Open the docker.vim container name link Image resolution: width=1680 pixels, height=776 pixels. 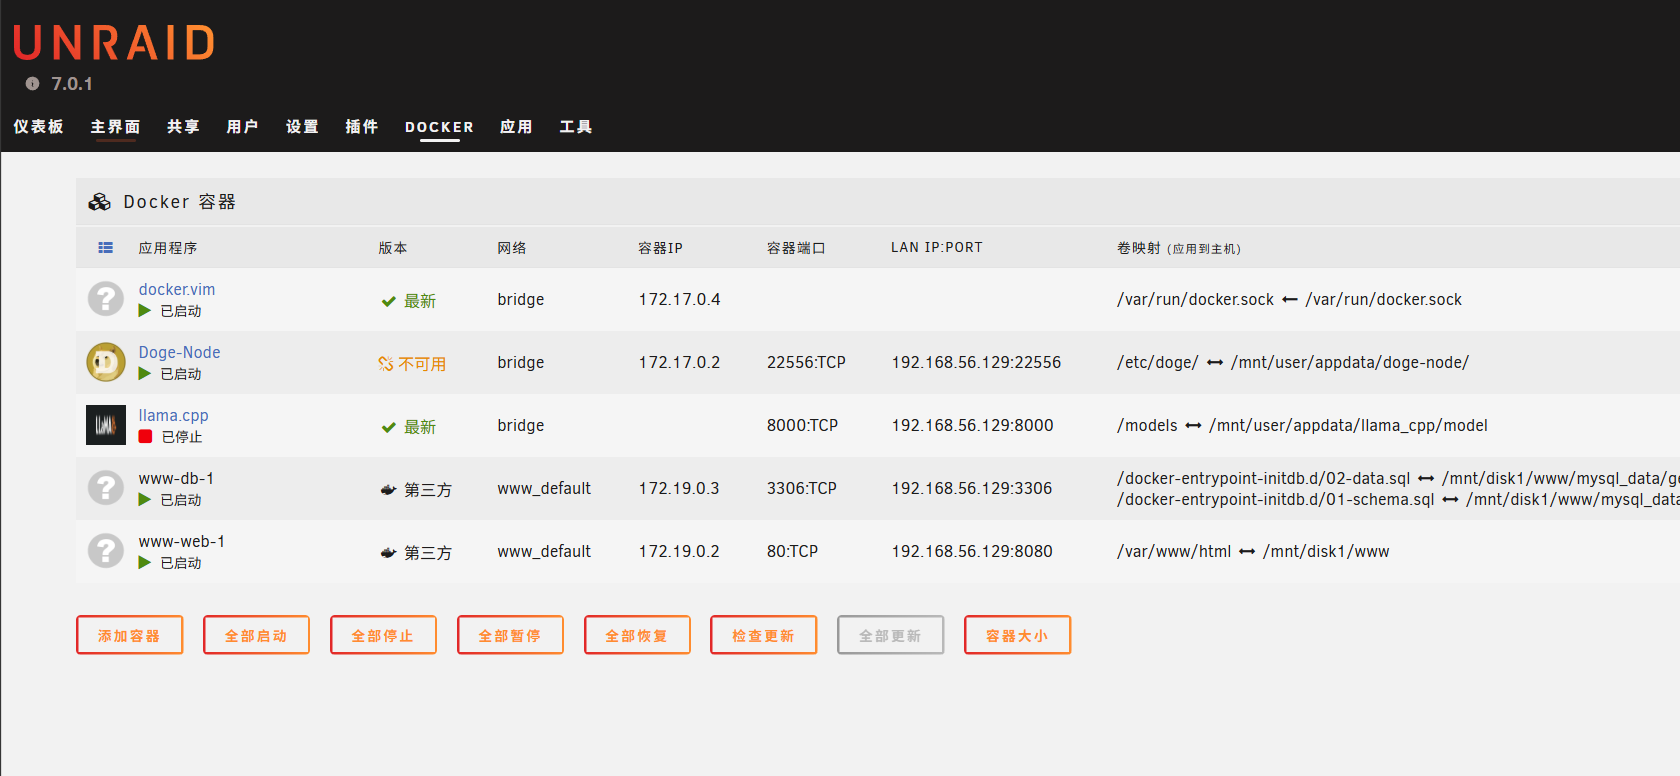coord(177,289)
